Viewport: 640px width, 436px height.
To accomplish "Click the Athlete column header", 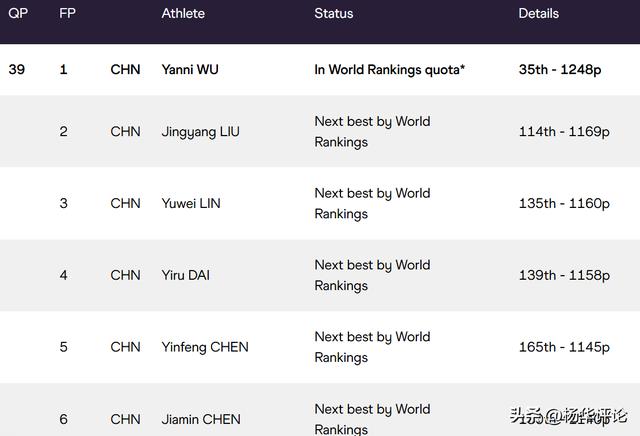I will pos(183,13).
